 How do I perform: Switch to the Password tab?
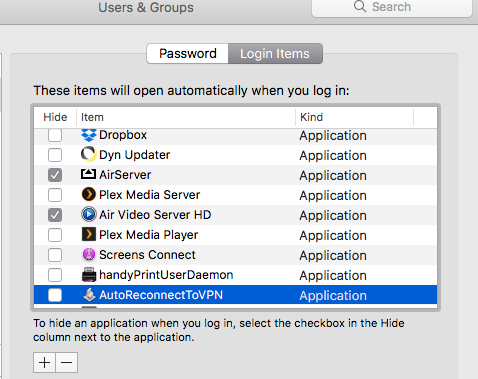coord(188,53)
